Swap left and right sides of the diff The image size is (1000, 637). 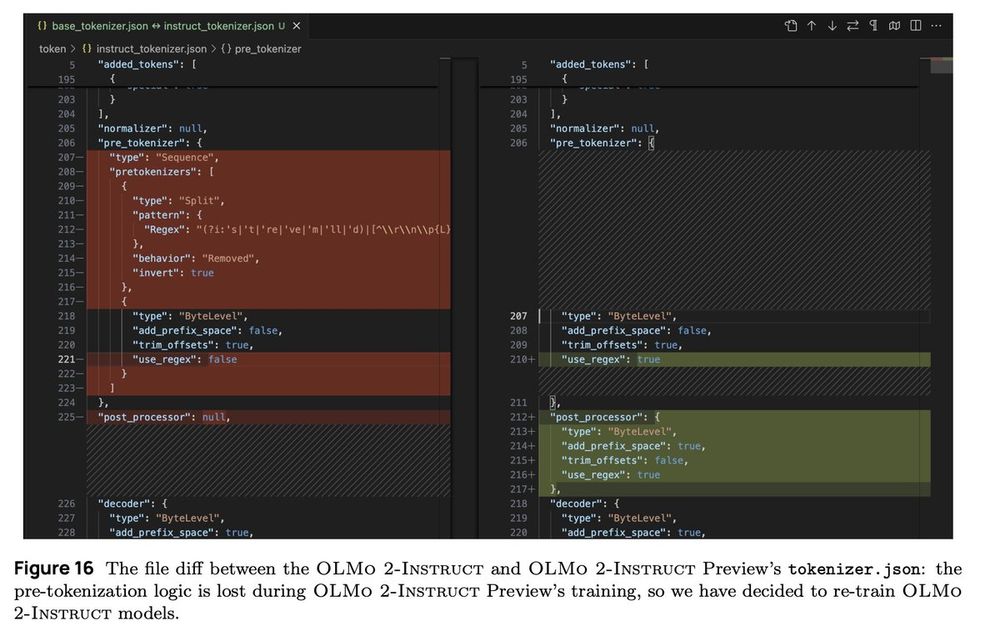tap(853, 26)
